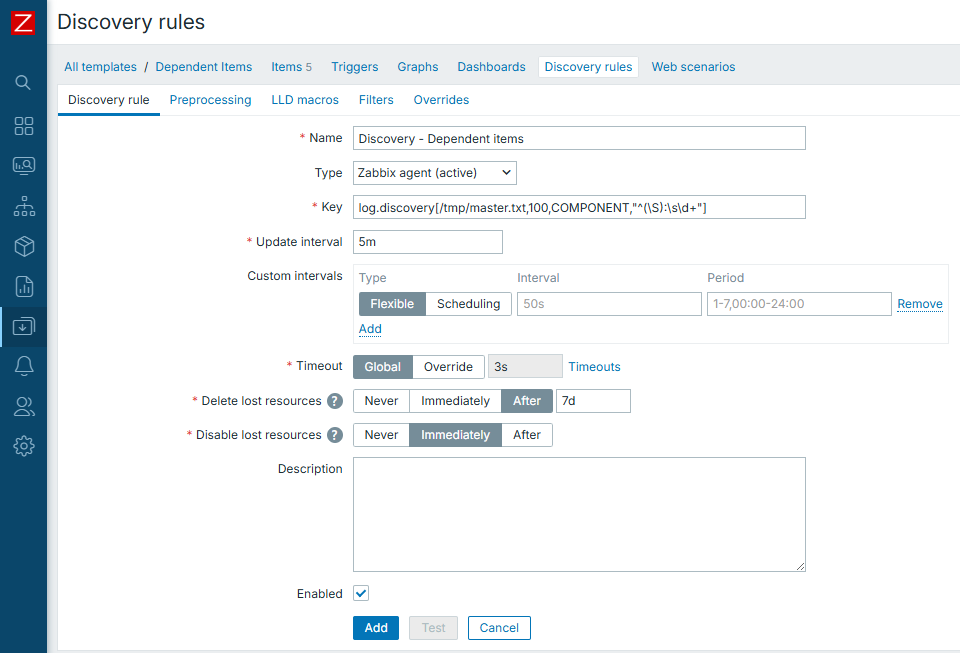Viewport: 960px width, 653px height.
Task: Open the Reports sidebar icon
Action: coord(23,286)
